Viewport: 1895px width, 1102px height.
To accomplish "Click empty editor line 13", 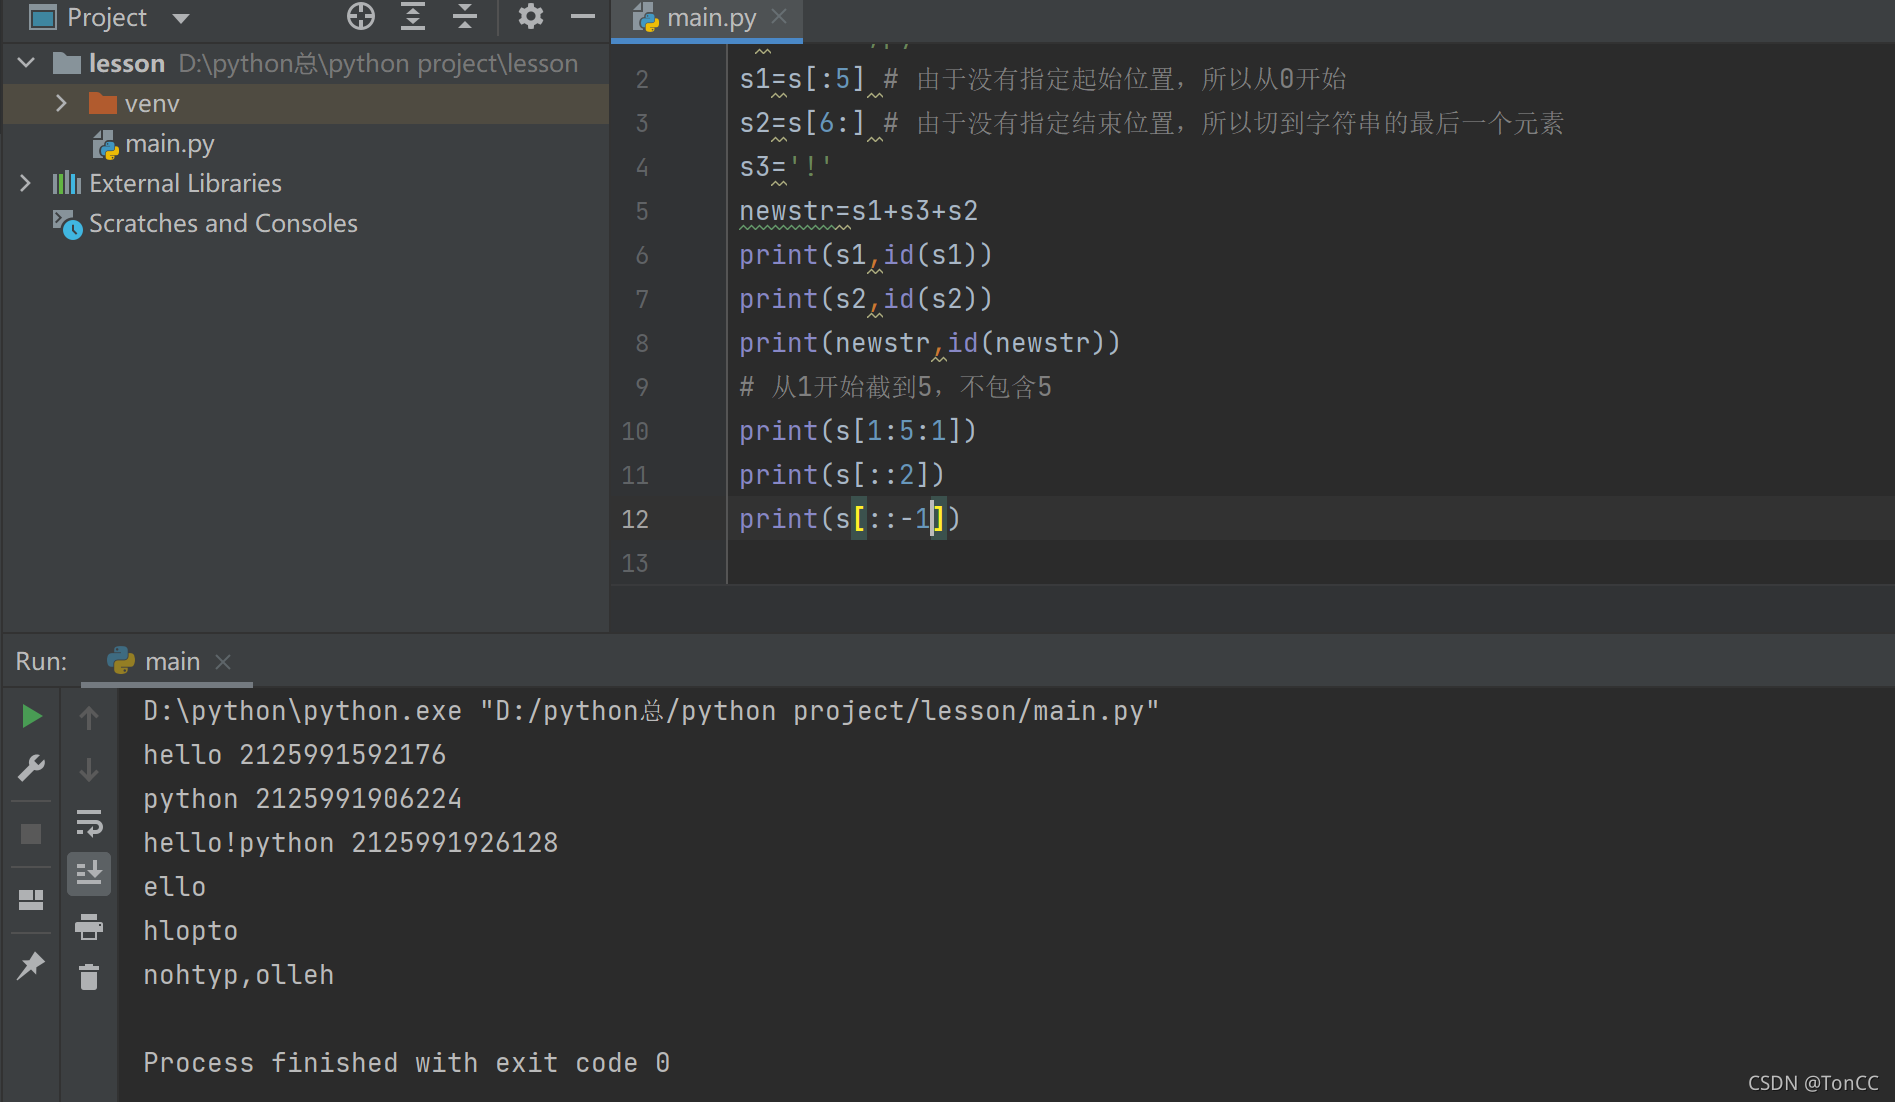I will click(1310, 563).
